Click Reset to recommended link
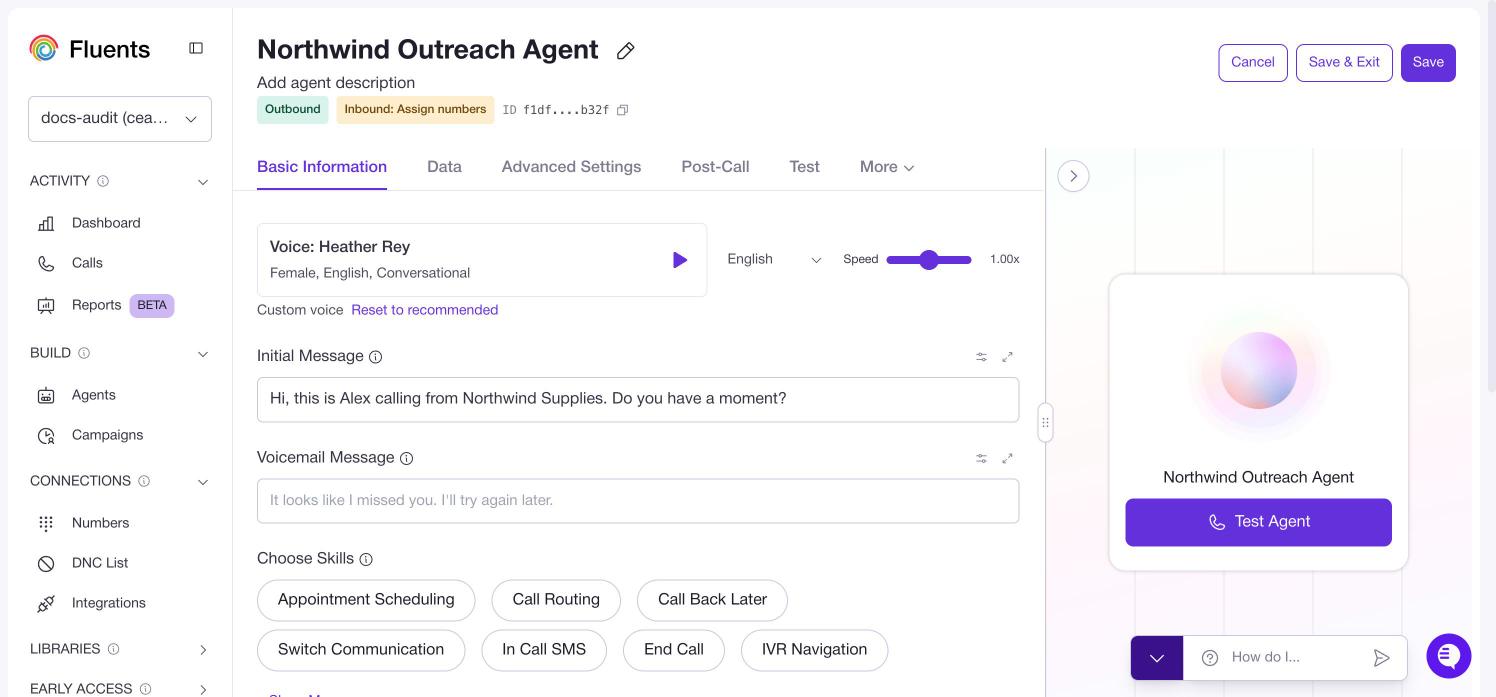Screen dimensions: 1496x697 pyautogui.click(x=424, y=310)
